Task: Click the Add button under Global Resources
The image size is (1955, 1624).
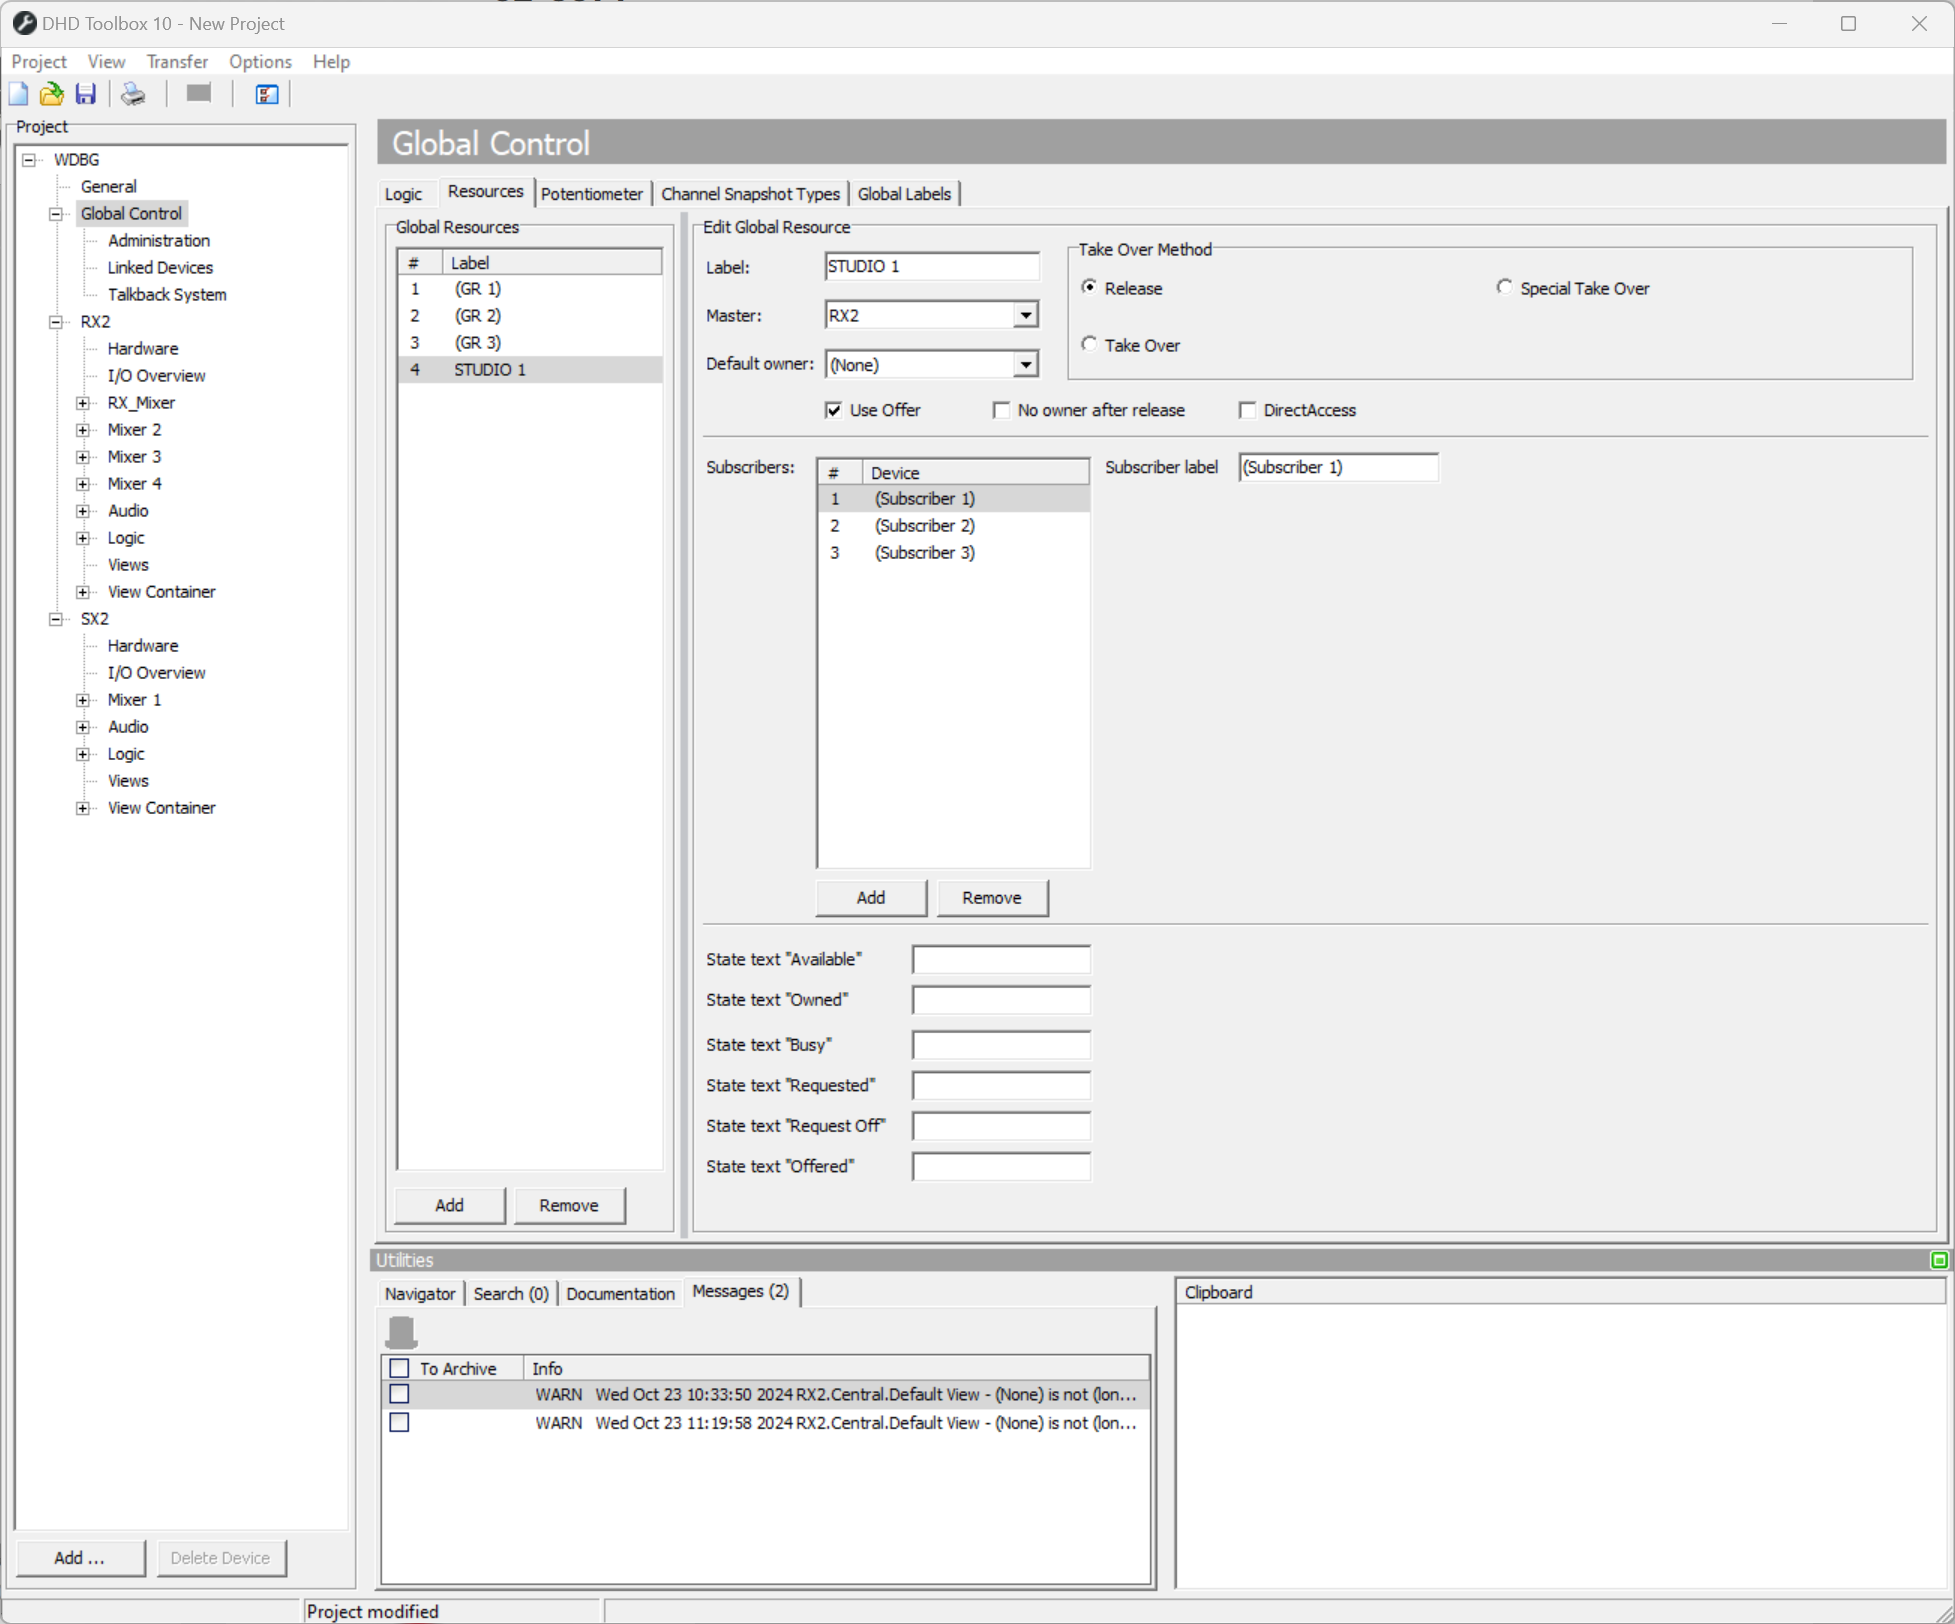Action: tap(448, 1205)
